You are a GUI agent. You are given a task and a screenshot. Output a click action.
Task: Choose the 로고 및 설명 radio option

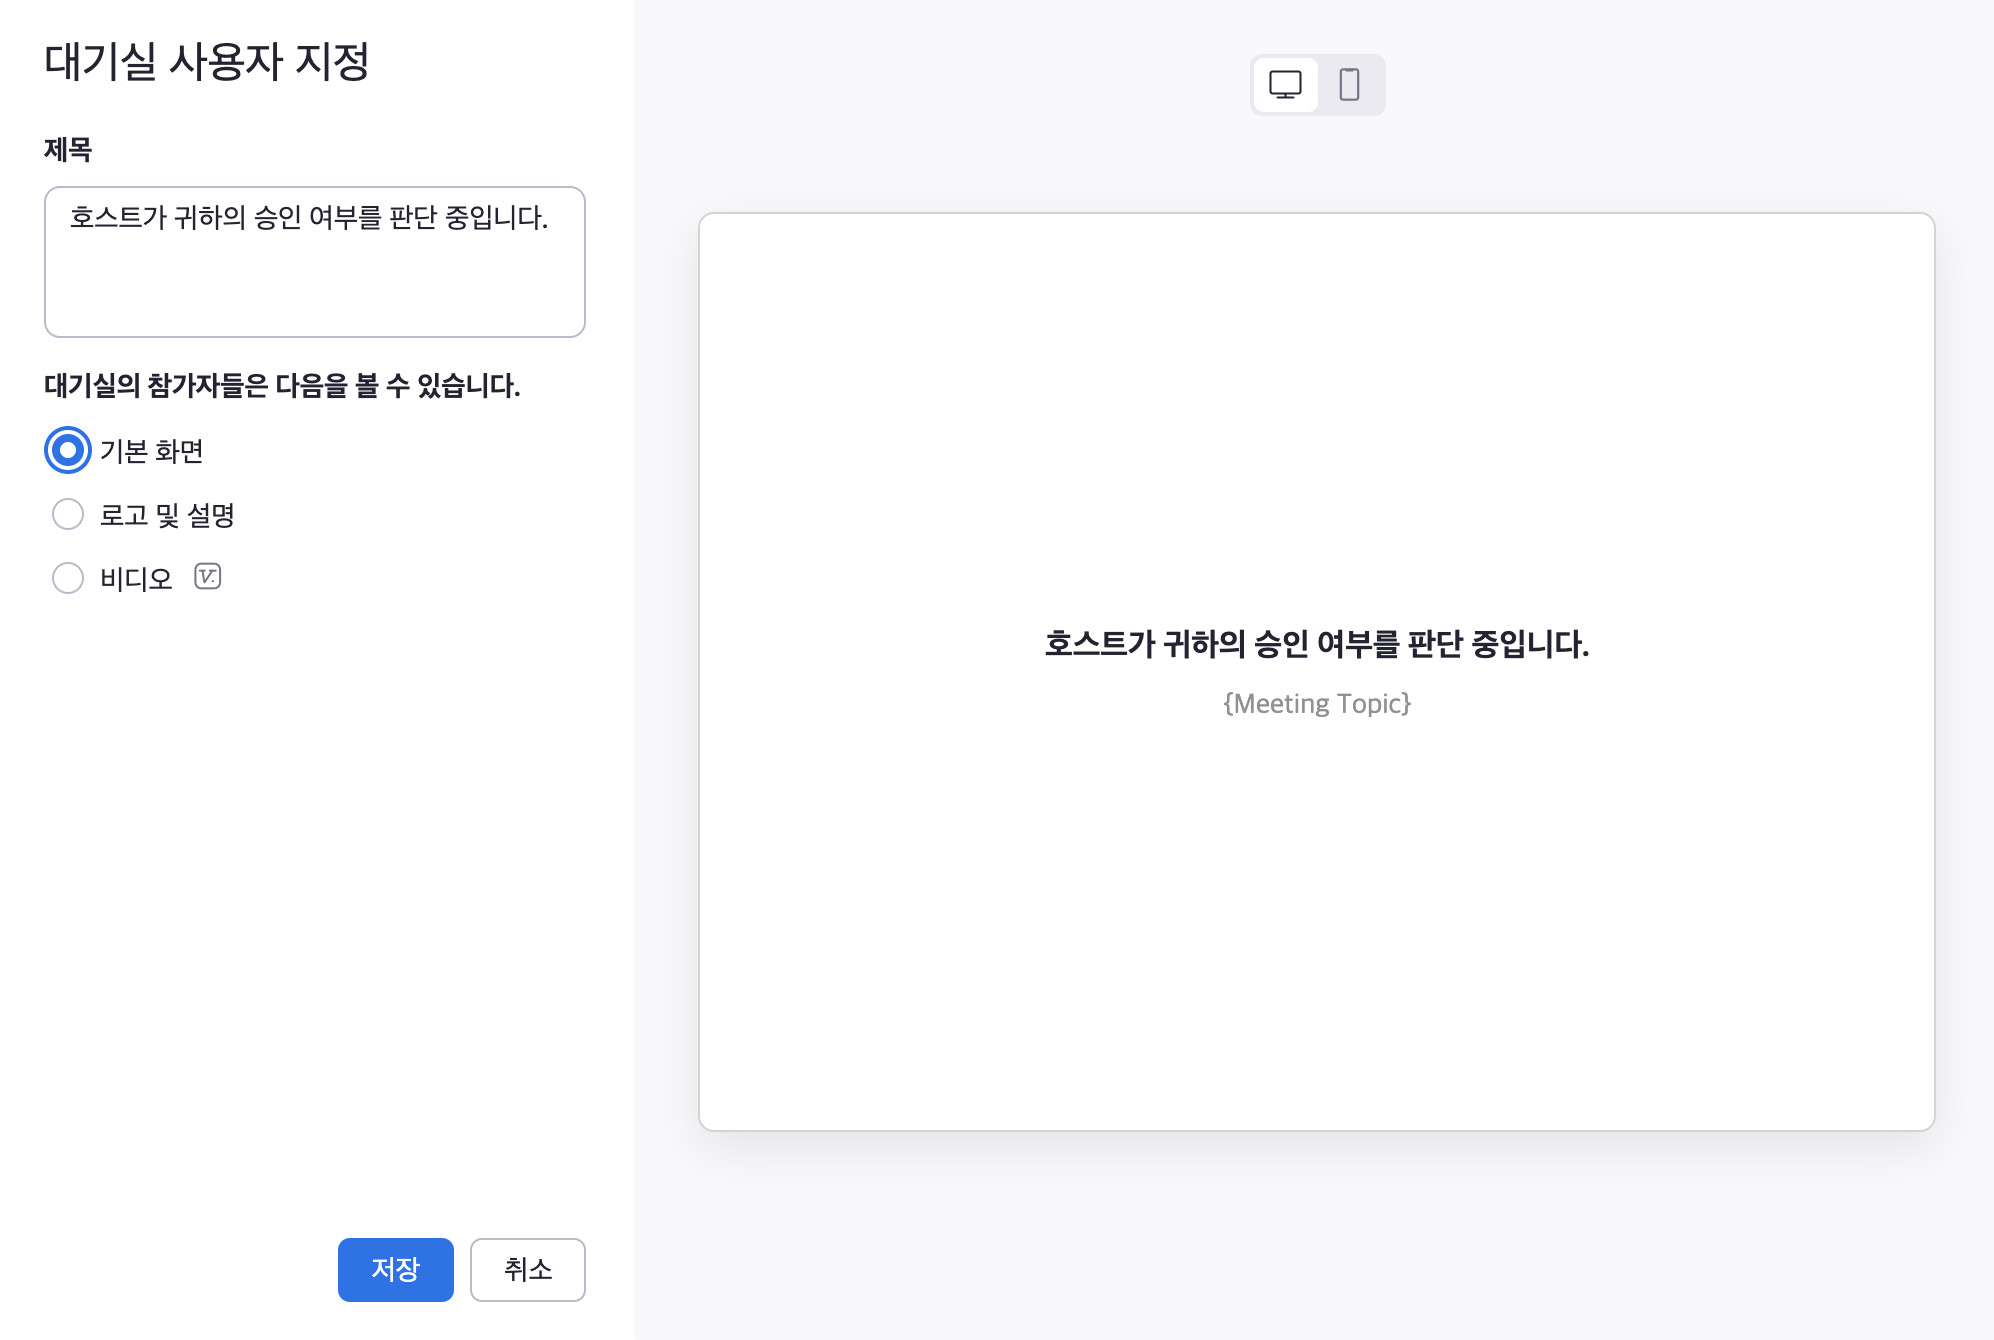click(68, 514)
